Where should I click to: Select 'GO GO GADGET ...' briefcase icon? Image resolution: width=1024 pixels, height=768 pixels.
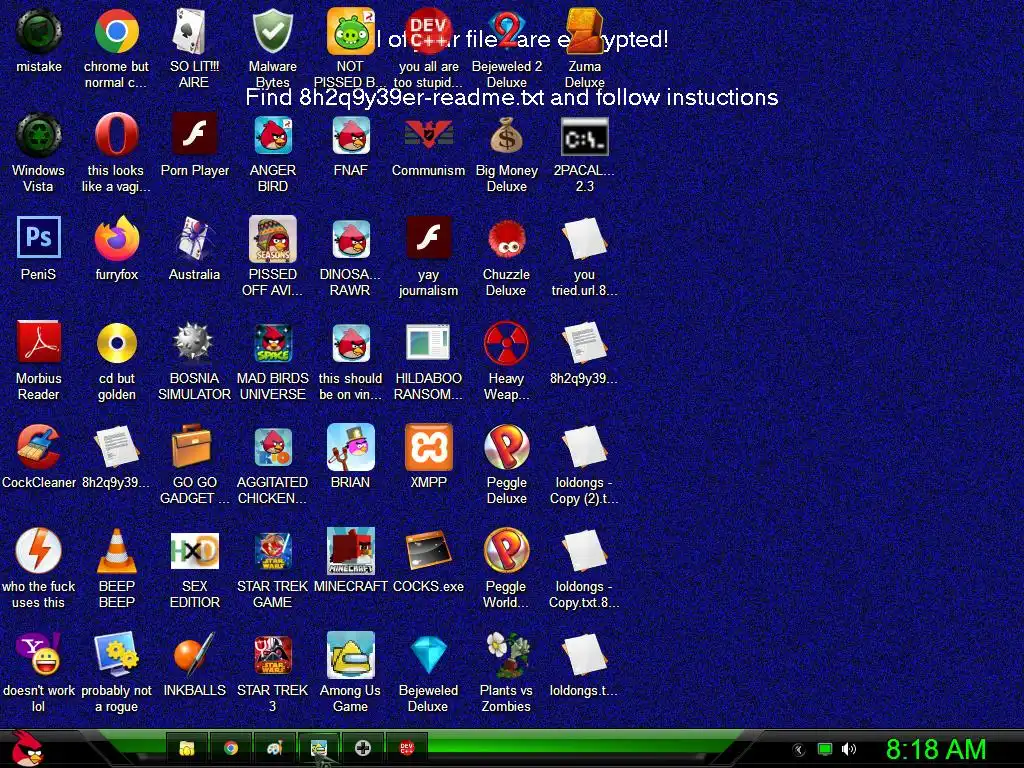click(x=194, y=447)
